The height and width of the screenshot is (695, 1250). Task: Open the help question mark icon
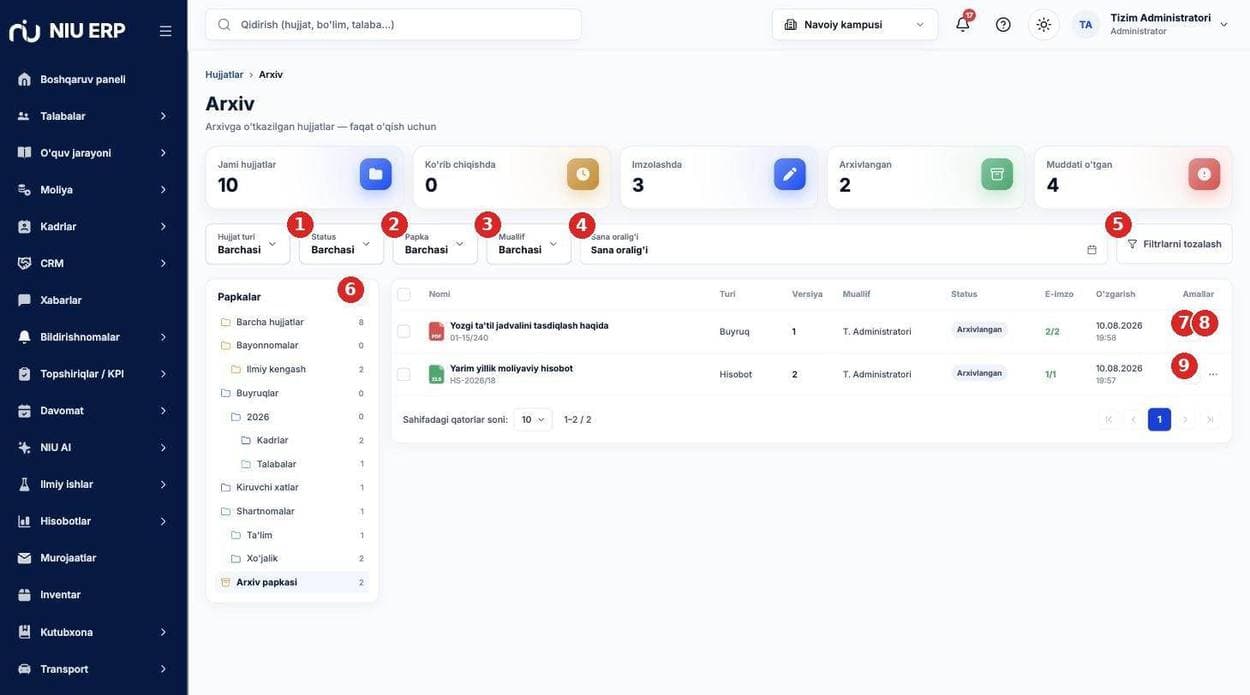(x=1003, y=24)
